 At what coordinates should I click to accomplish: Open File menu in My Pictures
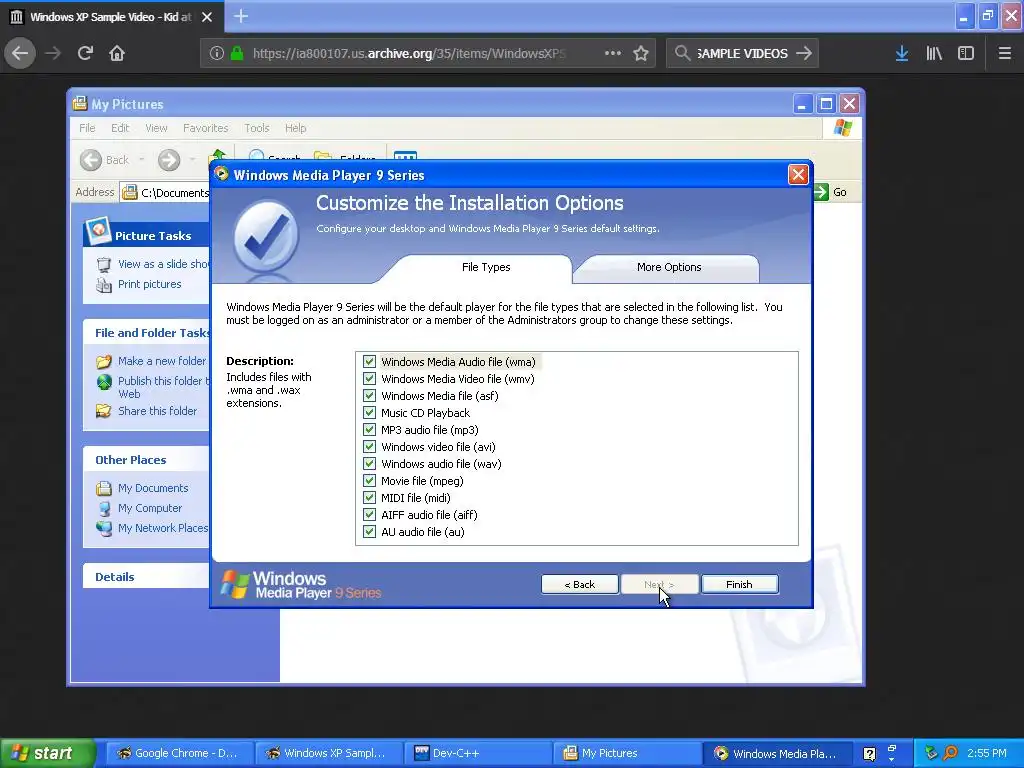pos(87,128)
